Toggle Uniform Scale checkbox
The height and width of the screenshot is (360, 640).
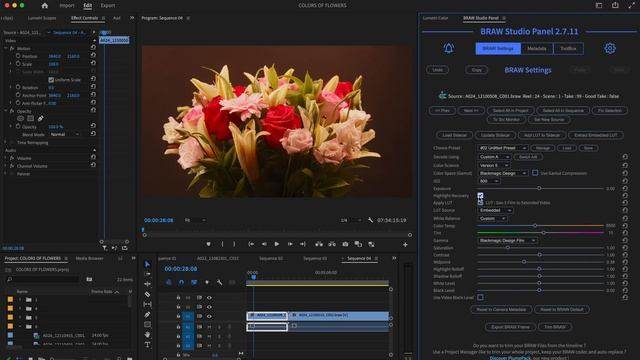pos(51,80)
